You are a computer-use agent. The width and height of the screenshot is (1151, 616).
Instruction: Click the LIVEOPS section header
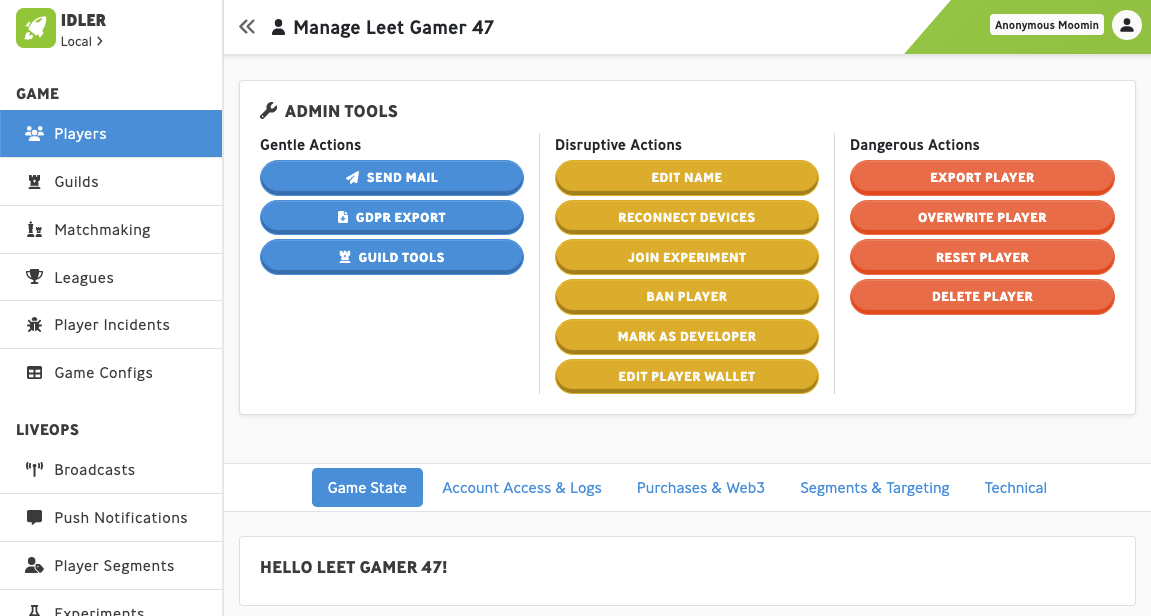[48, 430]
